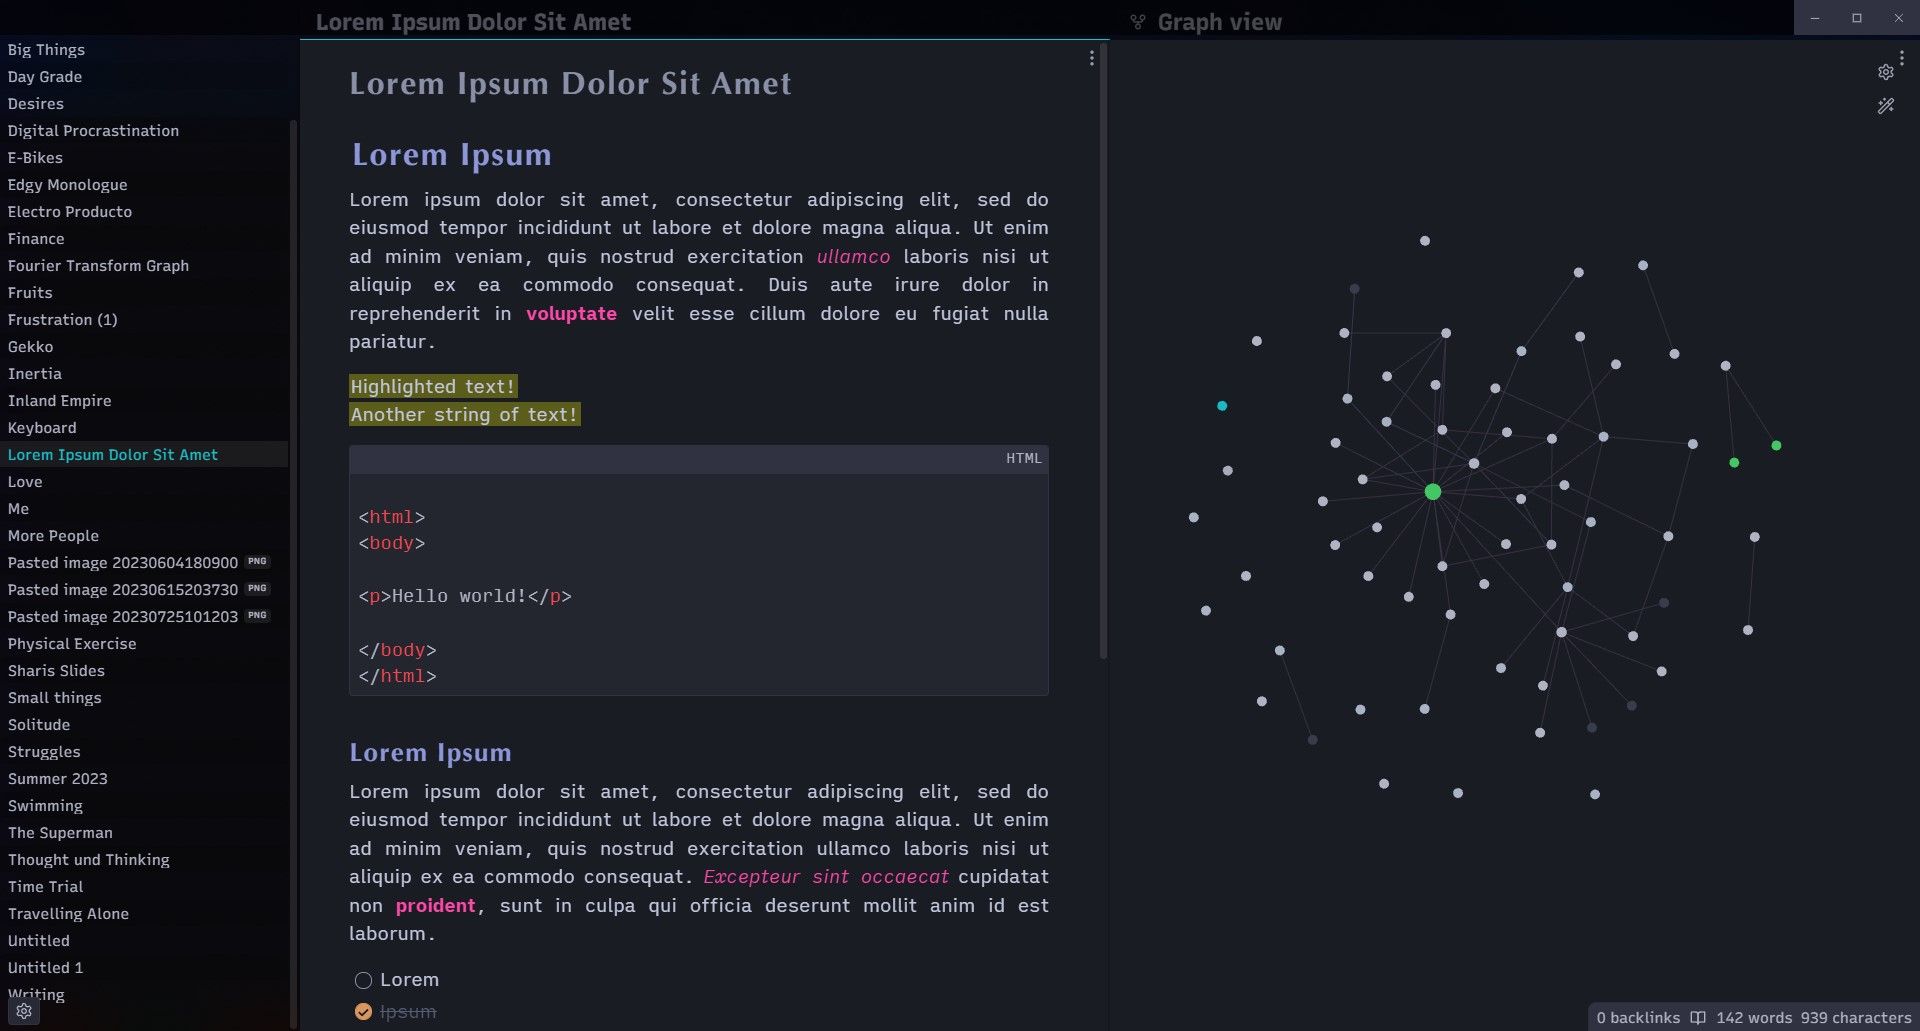Click the PNG badge next to Pasted image 20230604180900

[256, 561]
